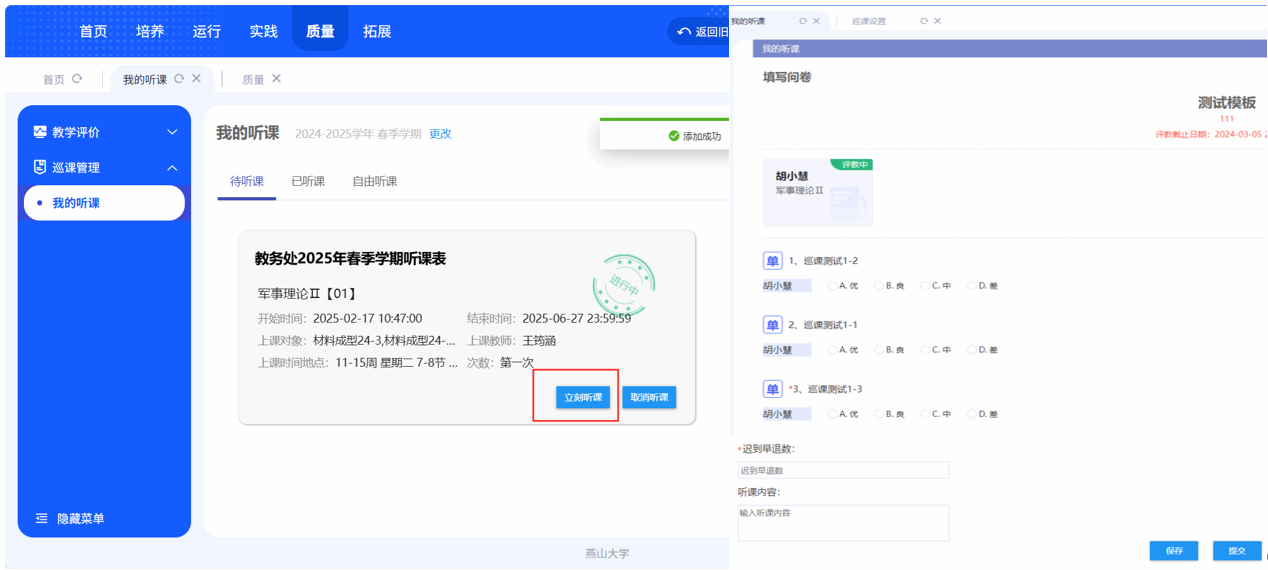Select 'D. 差' for question 巡课测试1-3
Screen dimensions: 1268x570
971,414
